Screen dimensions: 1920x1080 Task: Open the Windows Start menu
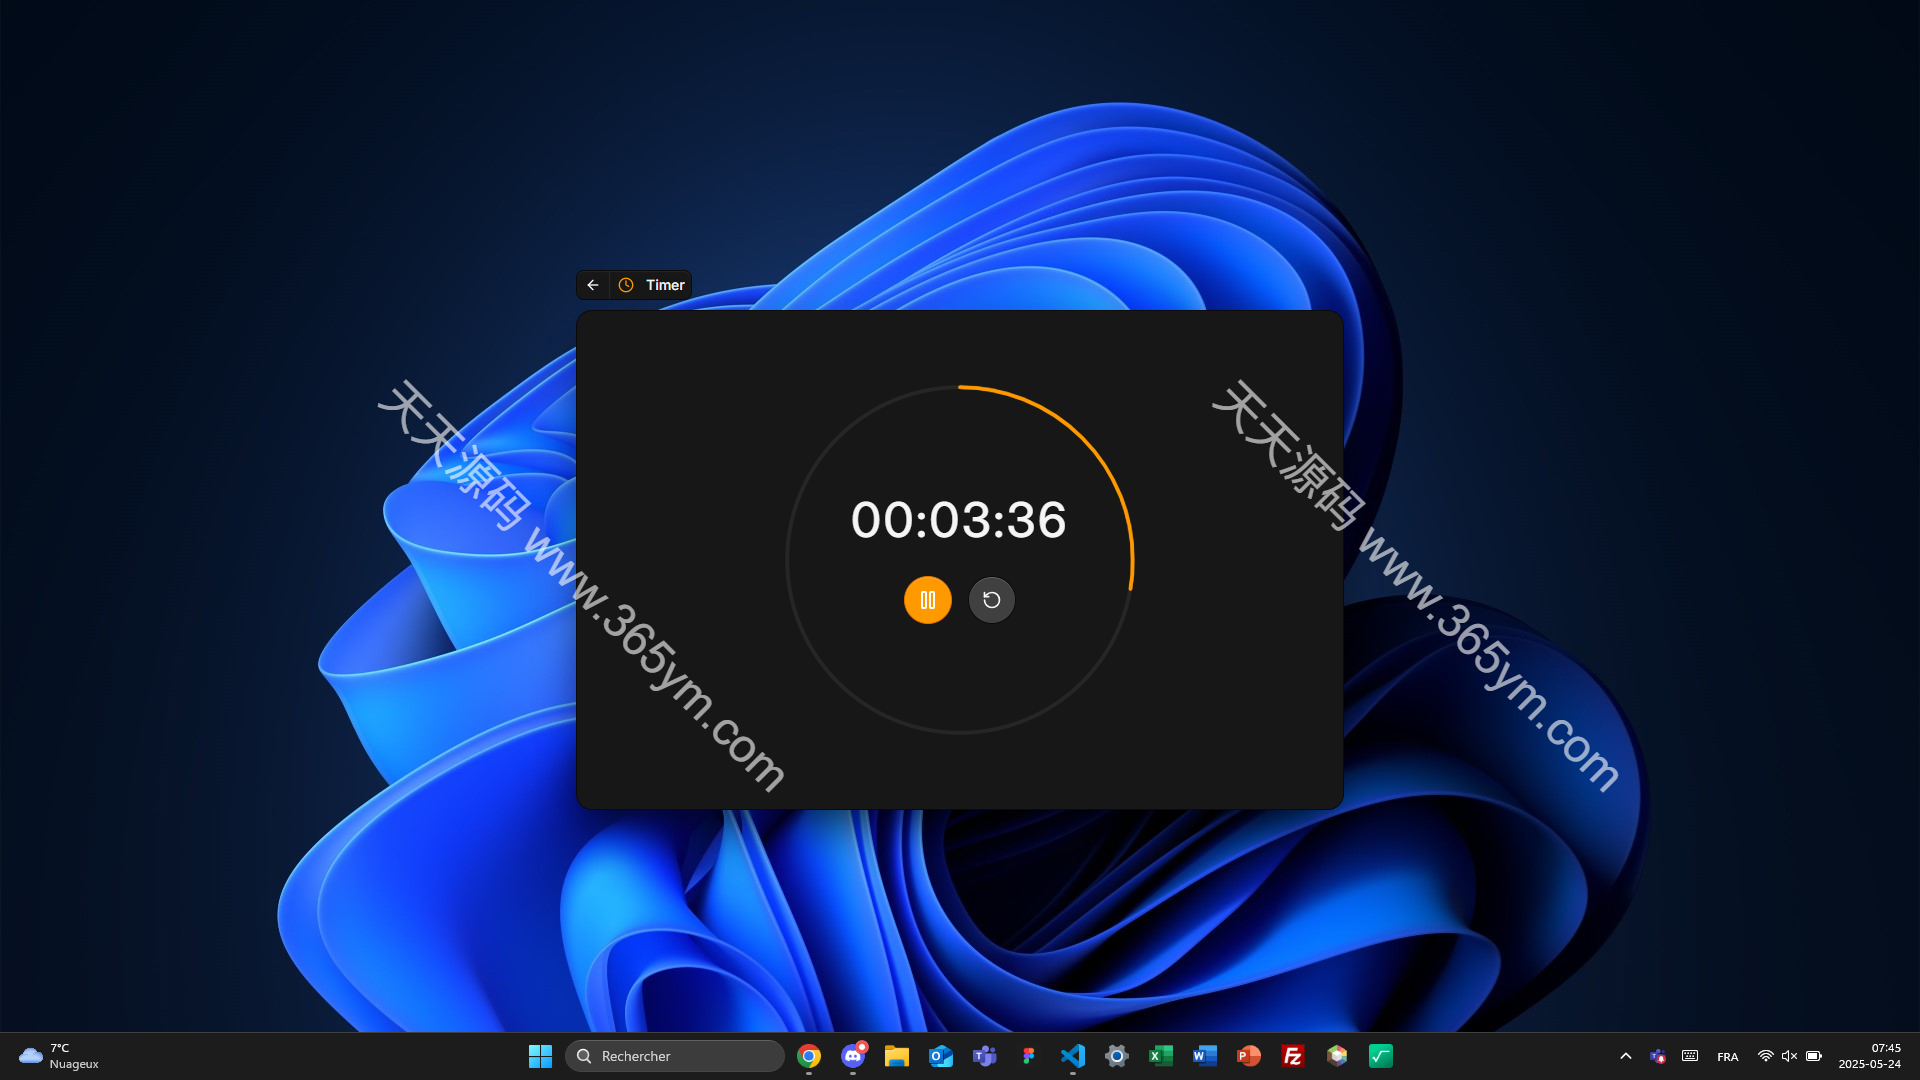pos(540,1055)
